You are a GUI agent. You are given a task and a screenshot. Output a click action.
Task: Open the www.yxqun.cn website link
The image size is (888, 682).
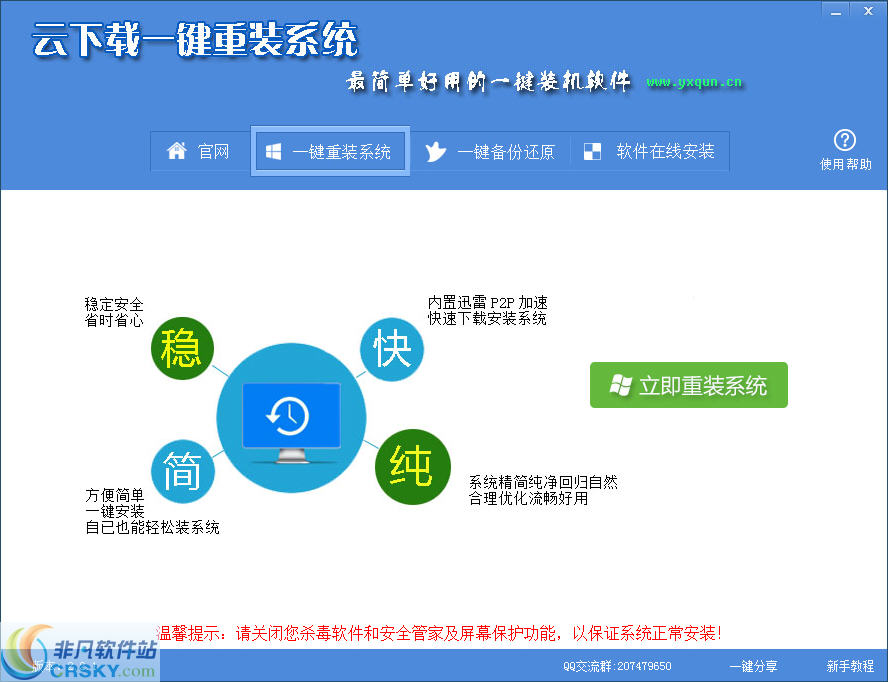click(695, 83)
